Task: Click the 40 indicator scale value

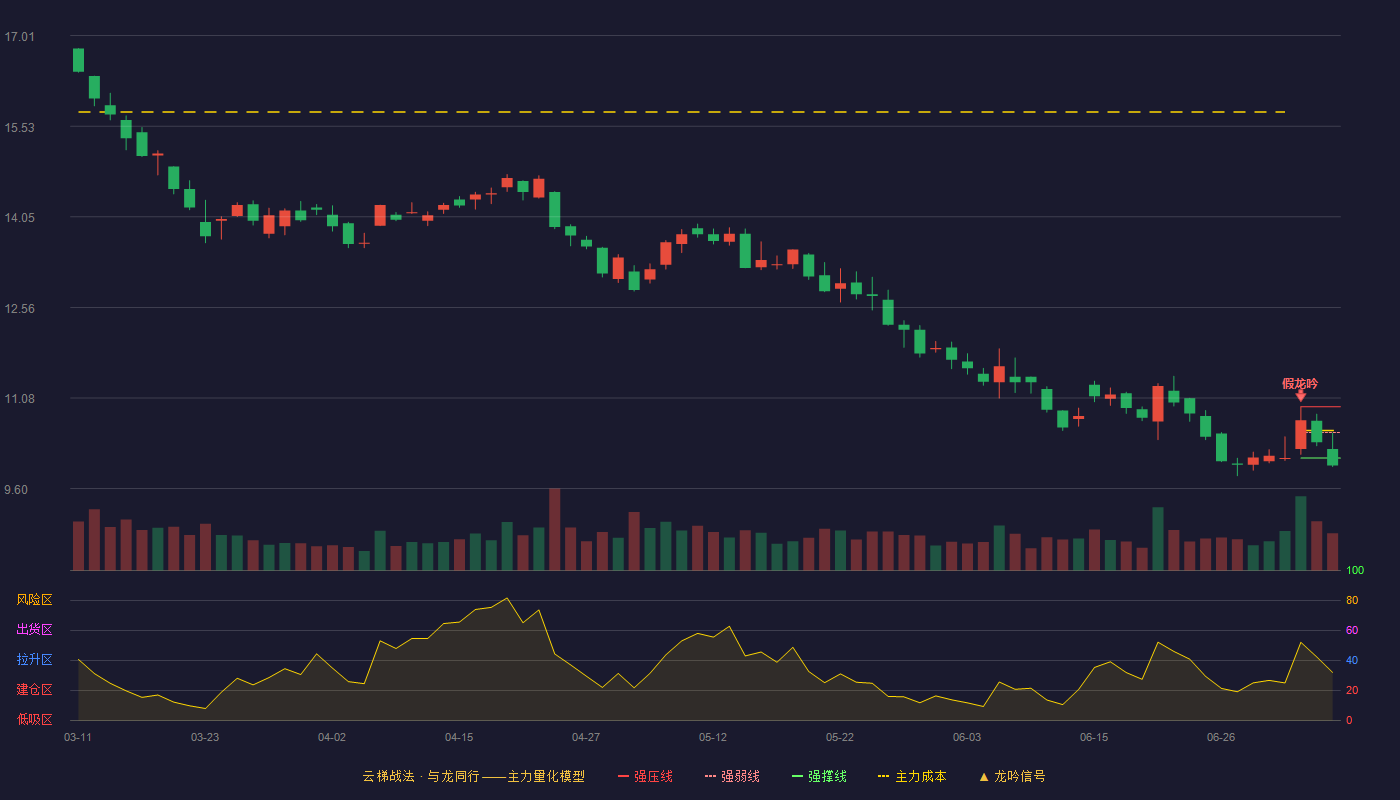Action: coord(1352,661)
